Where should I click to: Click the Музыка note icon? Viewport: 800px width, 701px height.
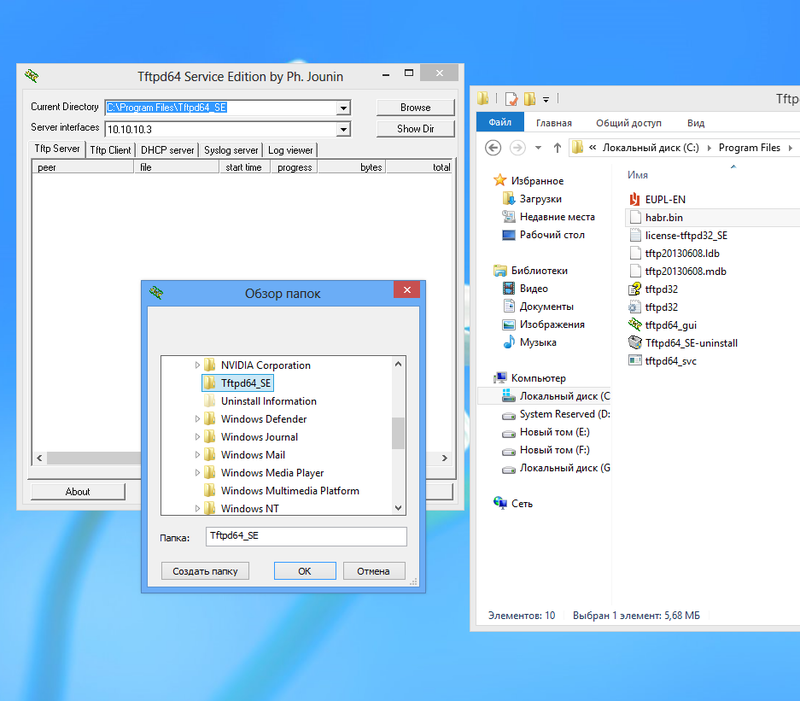[509, 342]
